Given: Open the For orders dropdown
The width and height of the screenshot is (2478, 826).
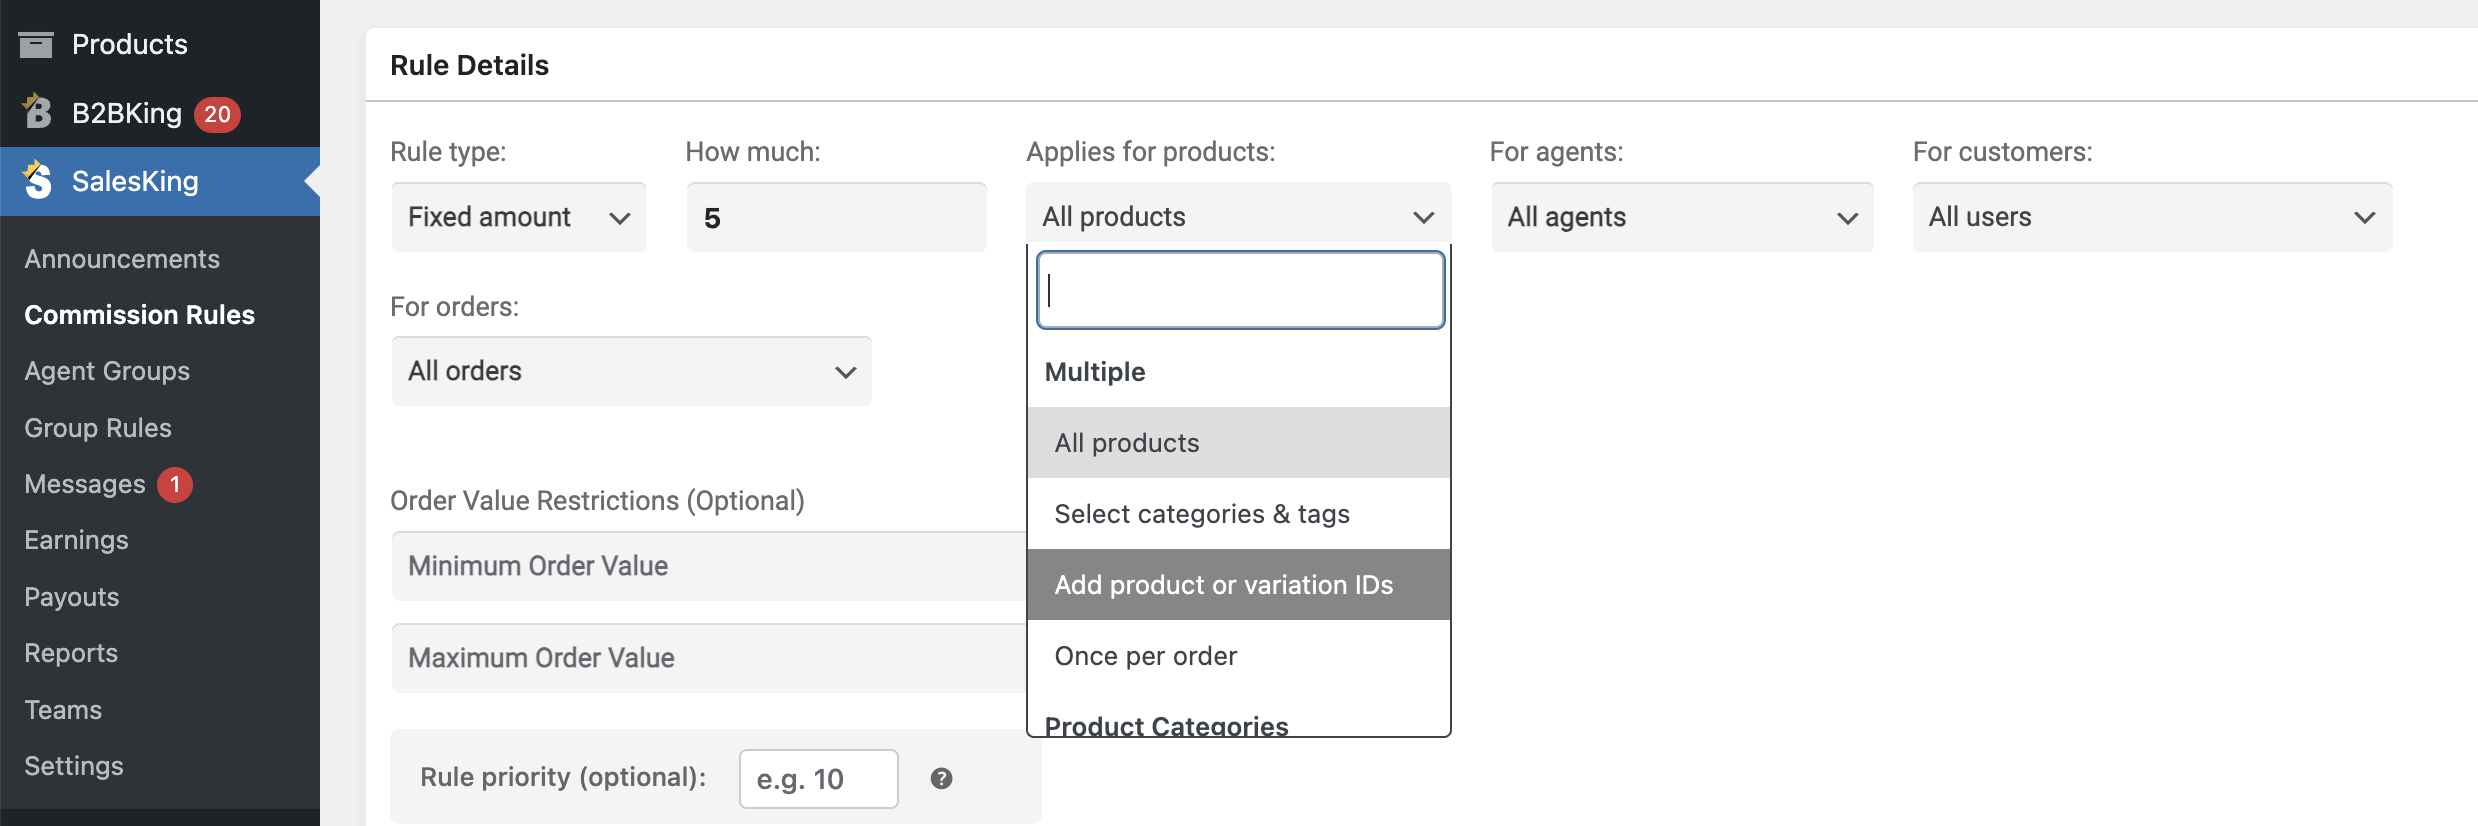Looking at the screenshot, I should 632,371.
